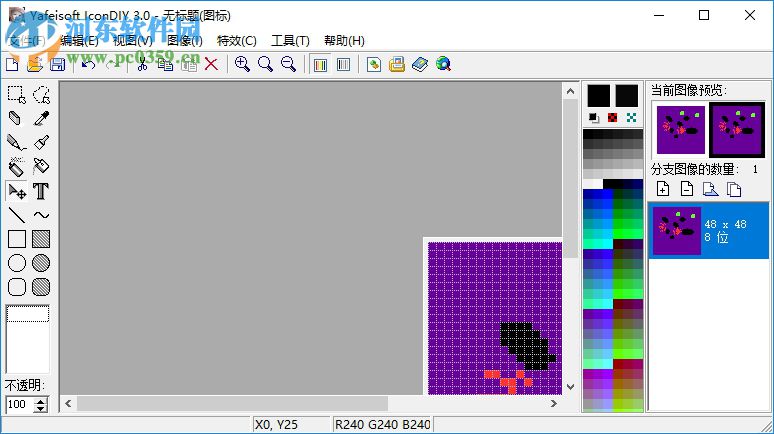The height and width of the screenshot is (434, 774).
Task: Open the 编辑(E) menu
Action: tap(79, 40)
